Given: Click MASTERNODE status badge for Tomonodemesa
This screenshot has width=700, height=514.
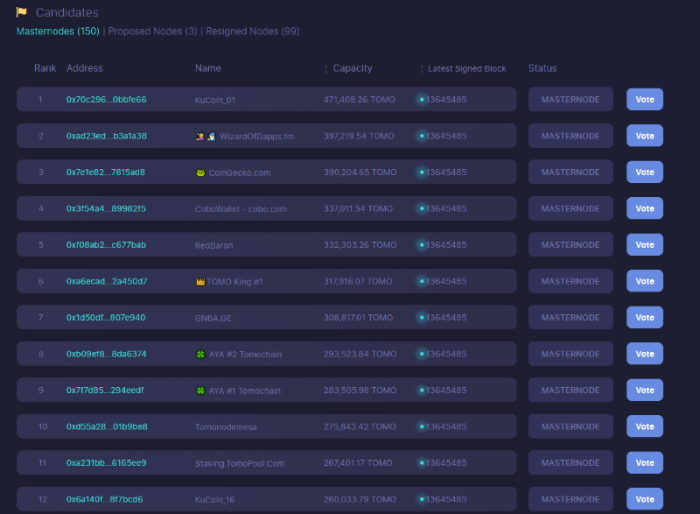Looking at the screenshot, I should 571,426.
